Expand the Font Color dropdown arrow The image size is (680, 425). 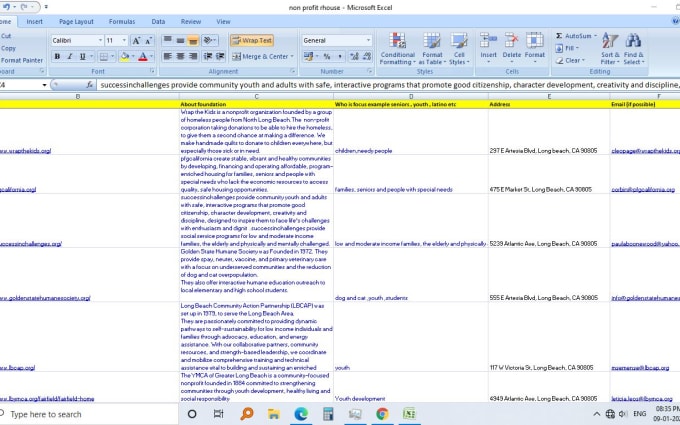tap(151, 56)
